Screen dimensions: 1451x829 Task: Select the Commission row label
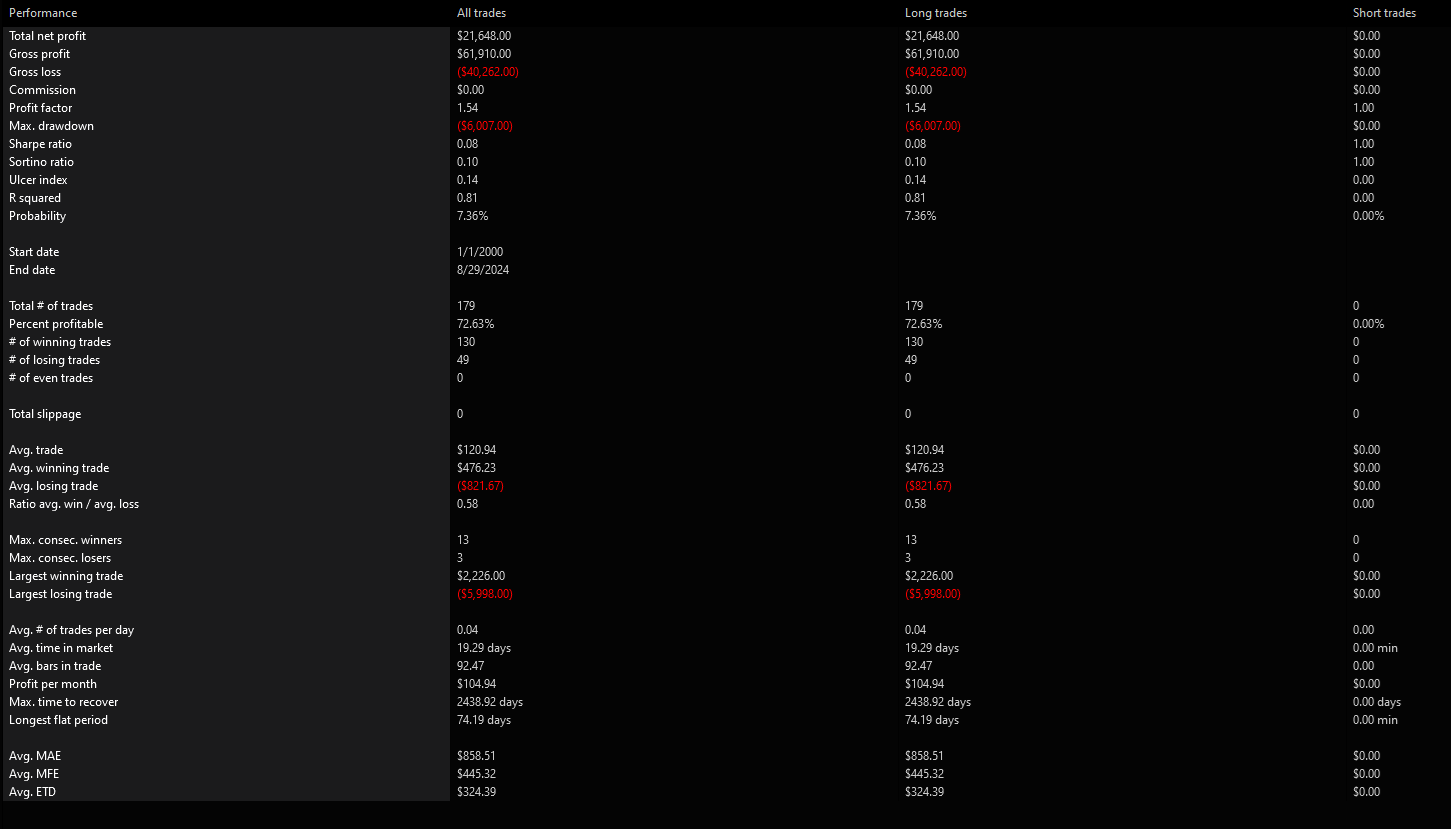click(43, 90)
